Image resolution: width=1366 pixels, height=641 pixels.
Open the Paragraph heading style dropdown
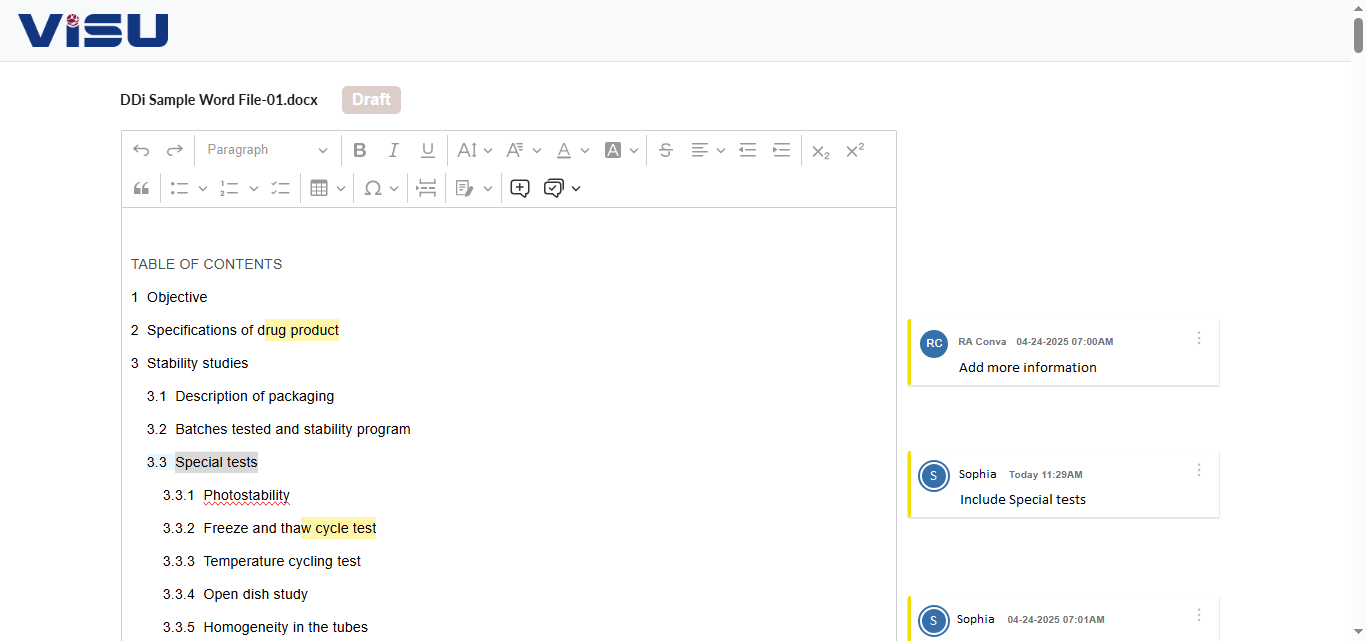tap(267, 150)
